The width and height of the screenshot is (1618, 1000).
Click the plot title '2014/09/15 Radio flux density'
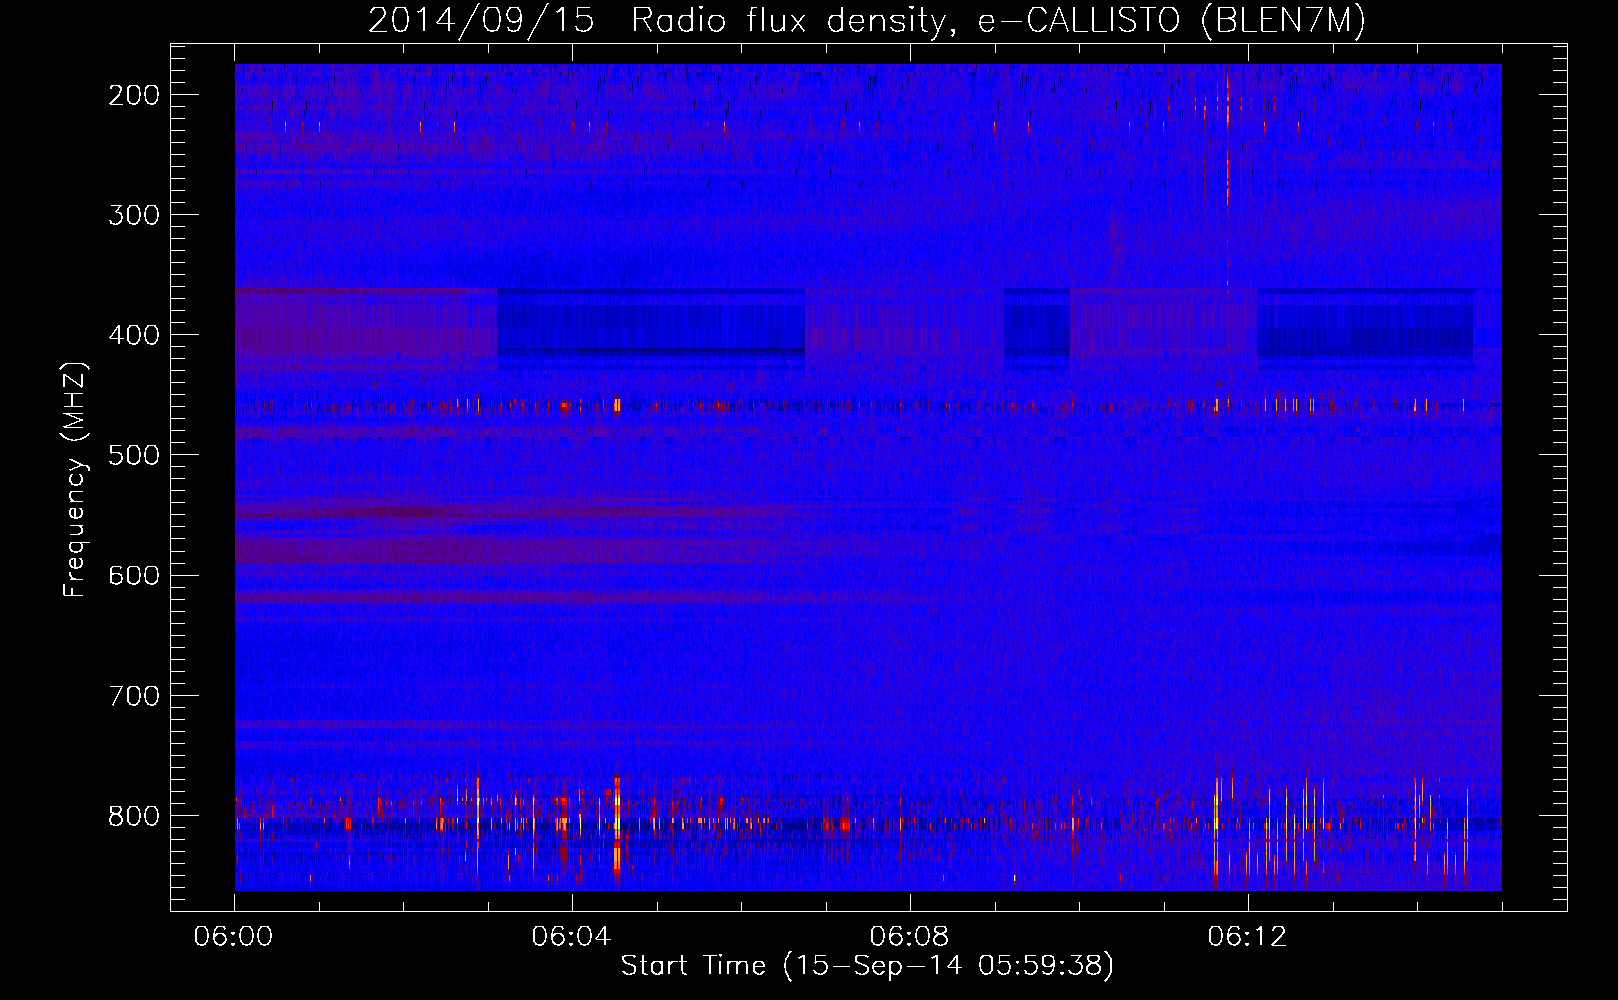coord(656,22)
